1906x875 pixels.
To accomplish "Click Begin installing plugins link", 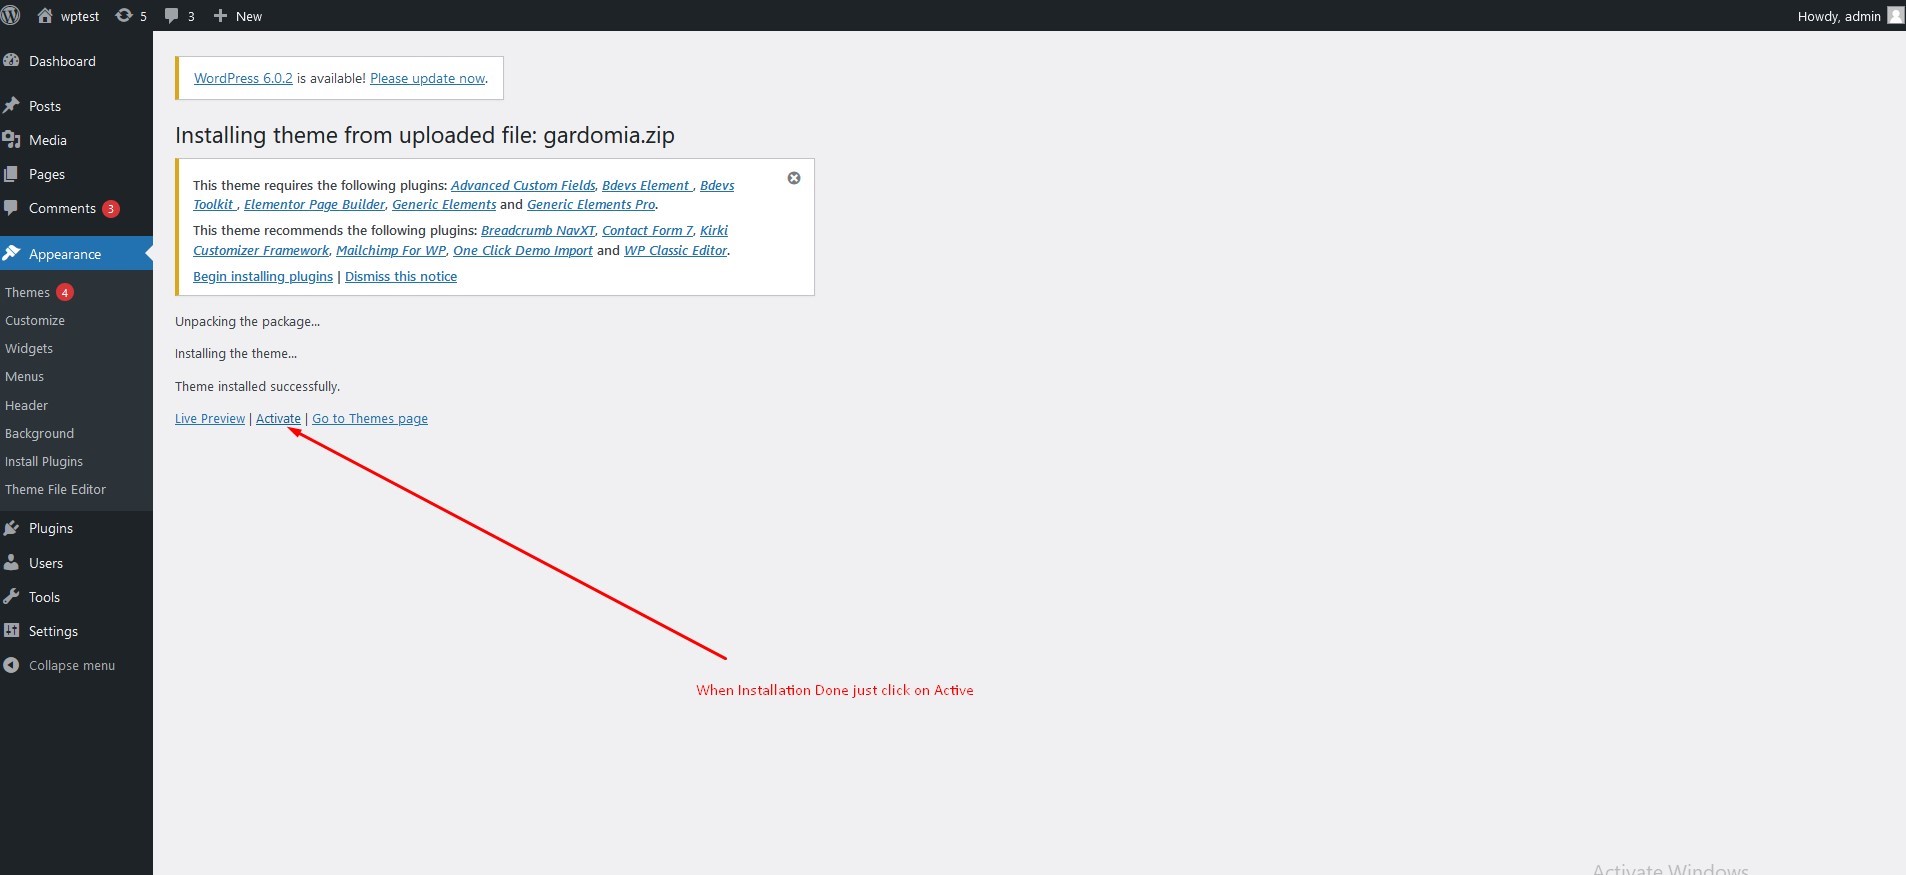I will tap(263, 276).
